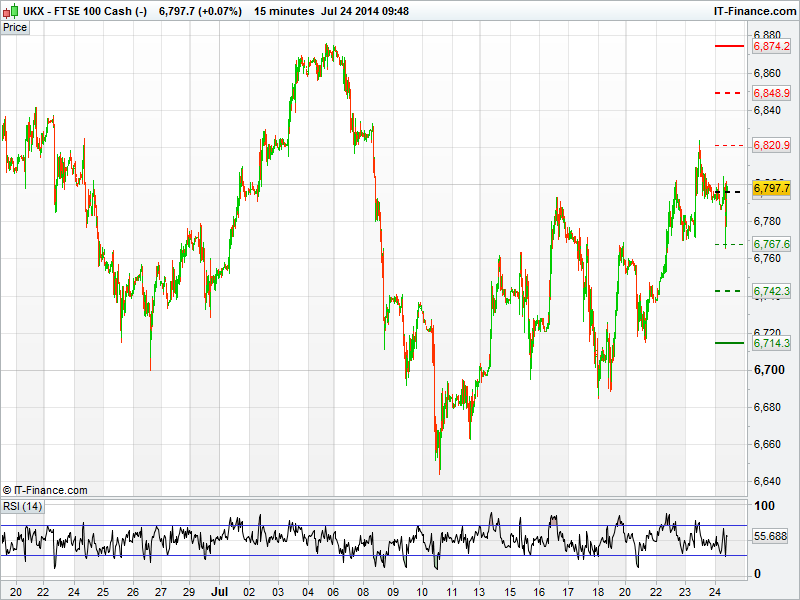800x600 pixels.
Task: Click the RSI value 55.688 label
Action: point(770,537)
